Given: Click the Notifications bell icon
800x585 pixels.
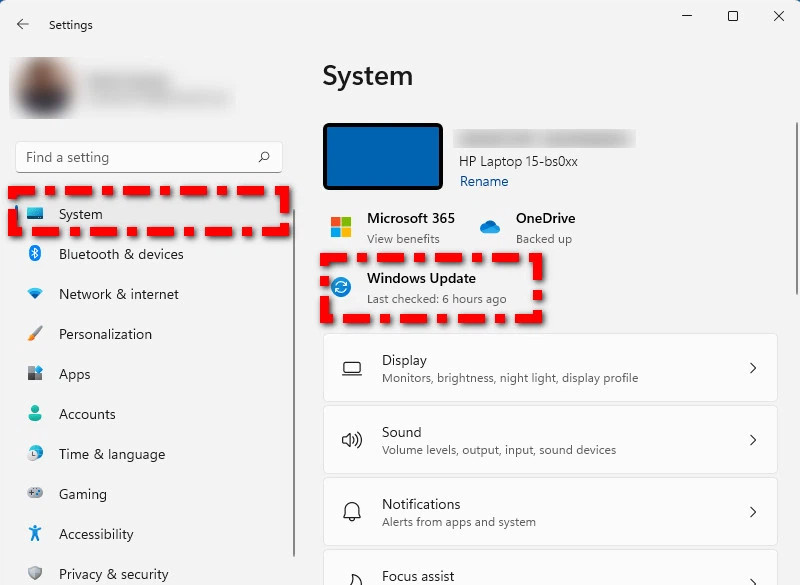Looking at the screenshot, I should point(352,511).
